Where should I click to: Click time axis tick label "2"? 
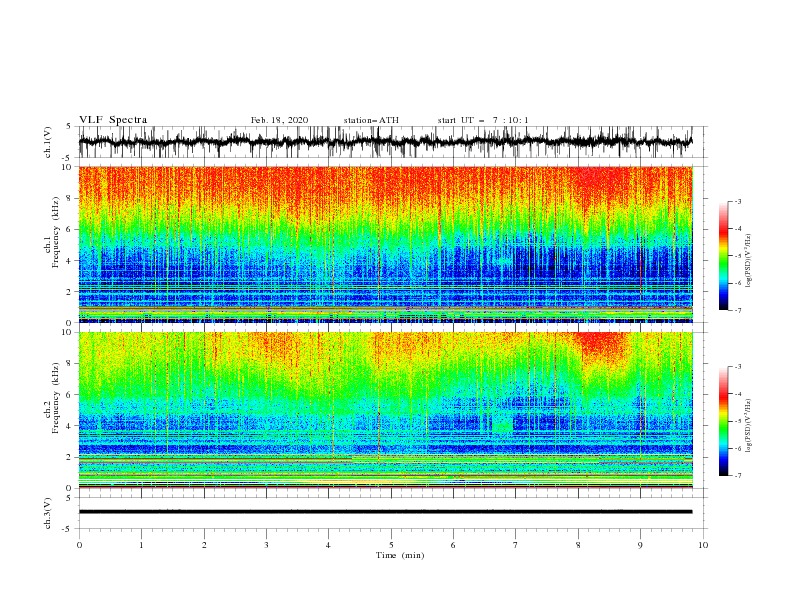[204, 545]
